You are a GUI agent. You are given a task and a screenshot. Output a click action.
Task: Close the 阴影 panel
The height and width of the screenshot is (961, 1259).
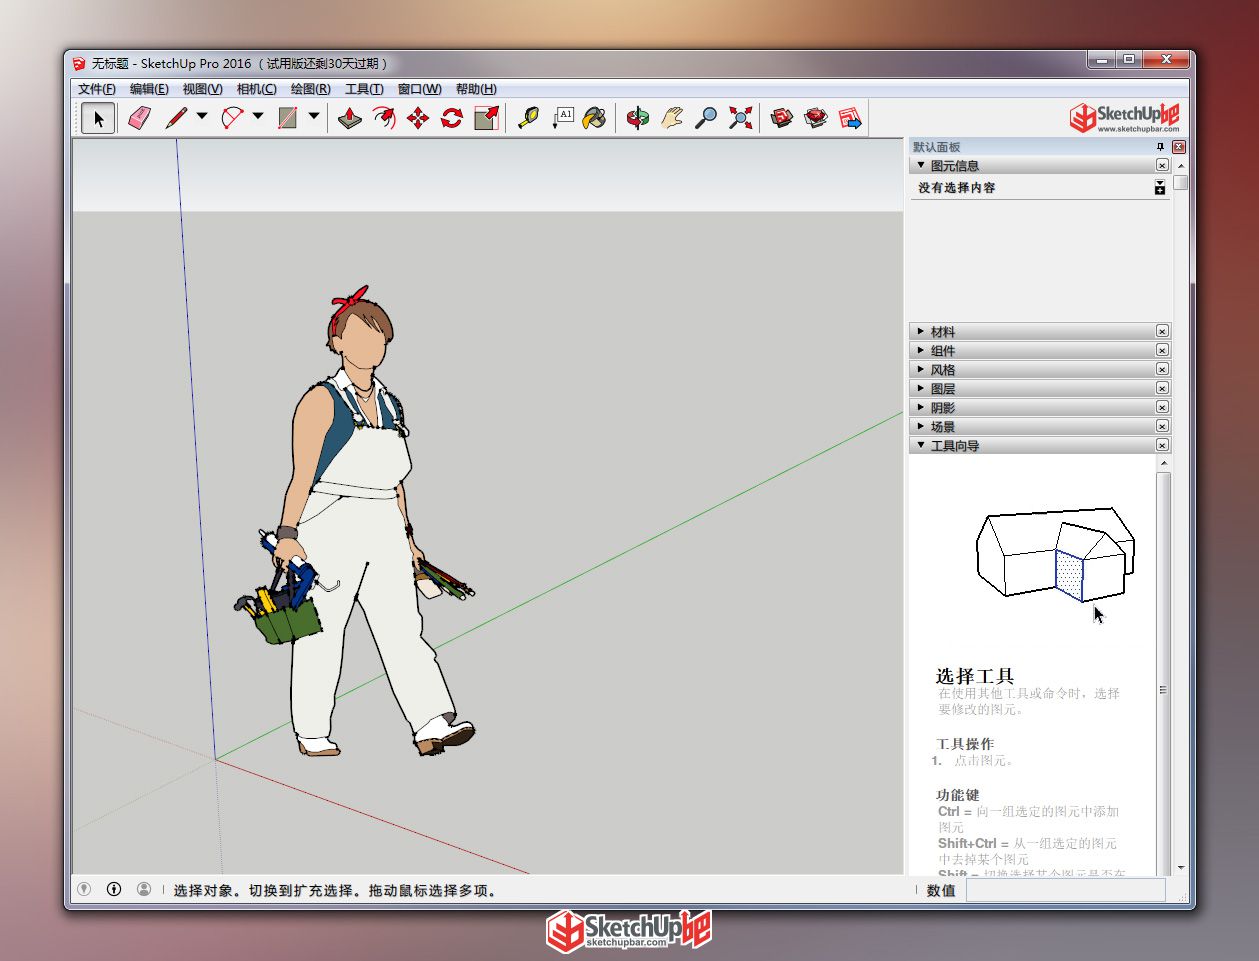[1162, 407]
